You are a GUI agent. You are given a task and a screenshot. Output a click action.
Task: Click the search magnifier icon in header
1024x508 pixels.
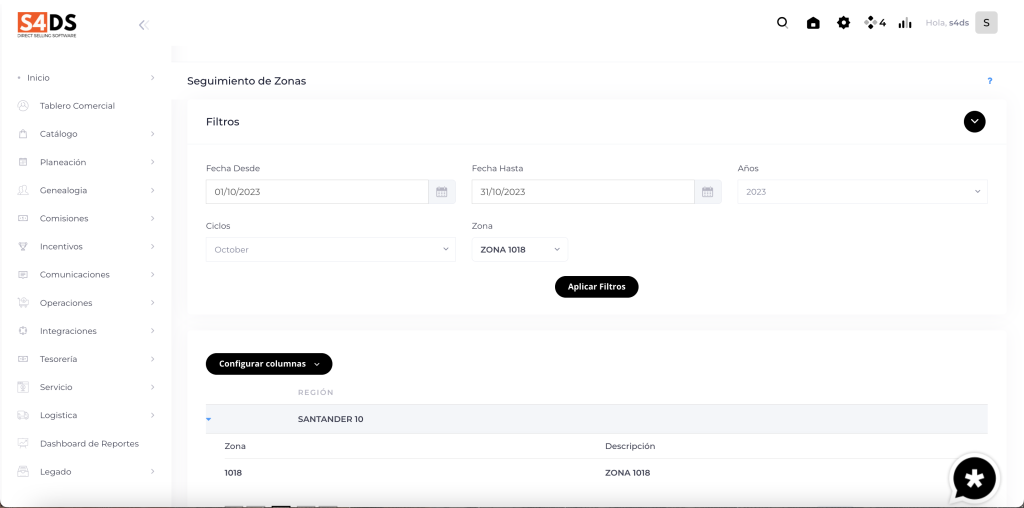click(x=782, y=23)
